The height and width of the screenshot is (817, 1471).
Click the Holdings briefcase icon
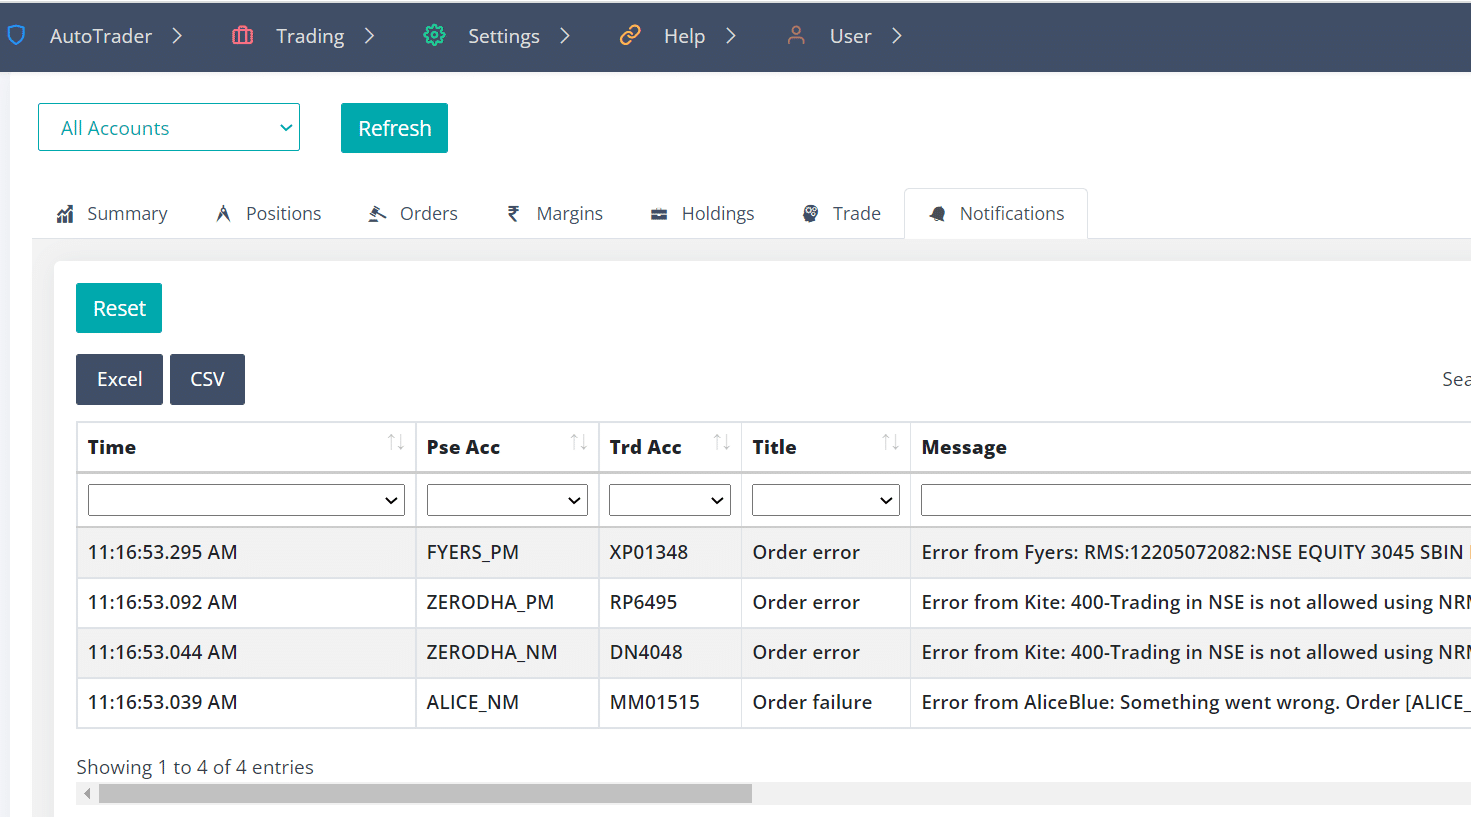[659, 214]
